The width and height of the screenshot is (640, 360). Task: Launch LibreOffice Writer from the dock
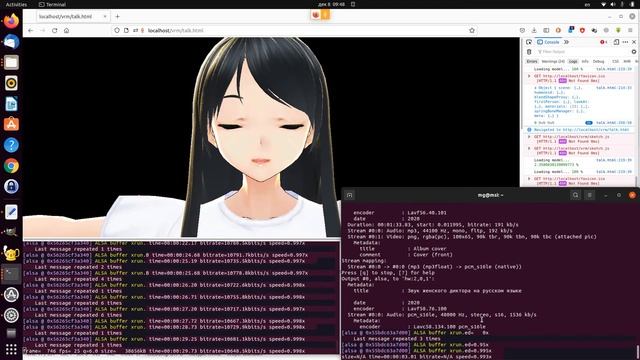11,104
